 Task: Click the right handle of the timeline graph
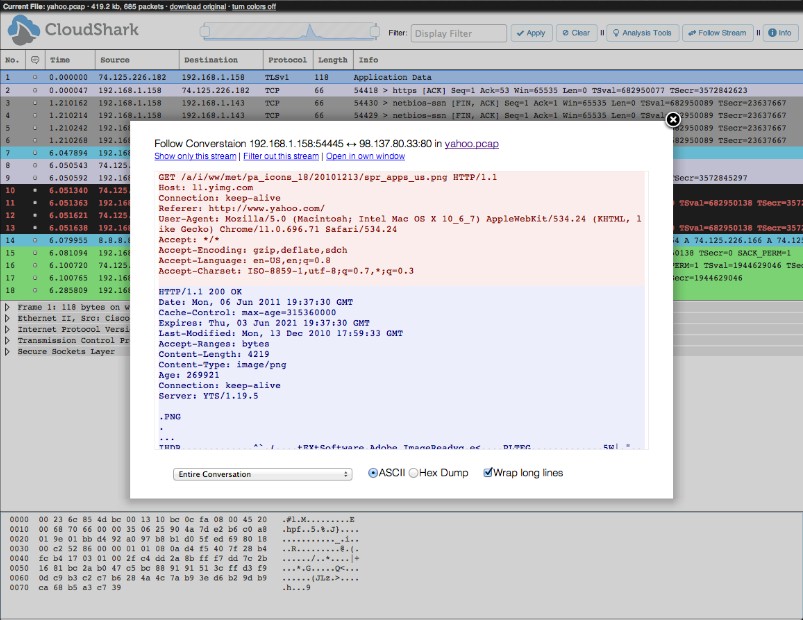coord(374,32)
